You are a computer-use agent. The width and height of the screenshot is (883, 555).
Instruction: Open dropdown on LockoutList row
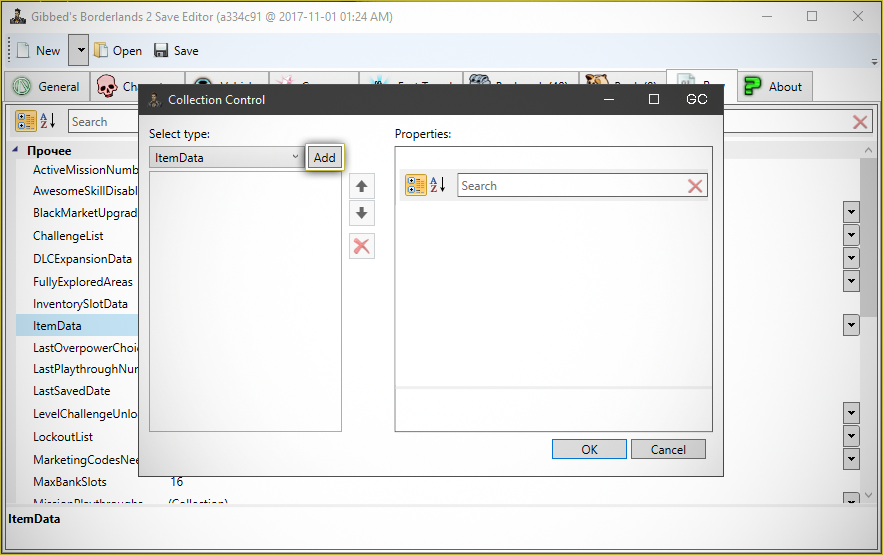pyautogui.click(x=851, y=436)
